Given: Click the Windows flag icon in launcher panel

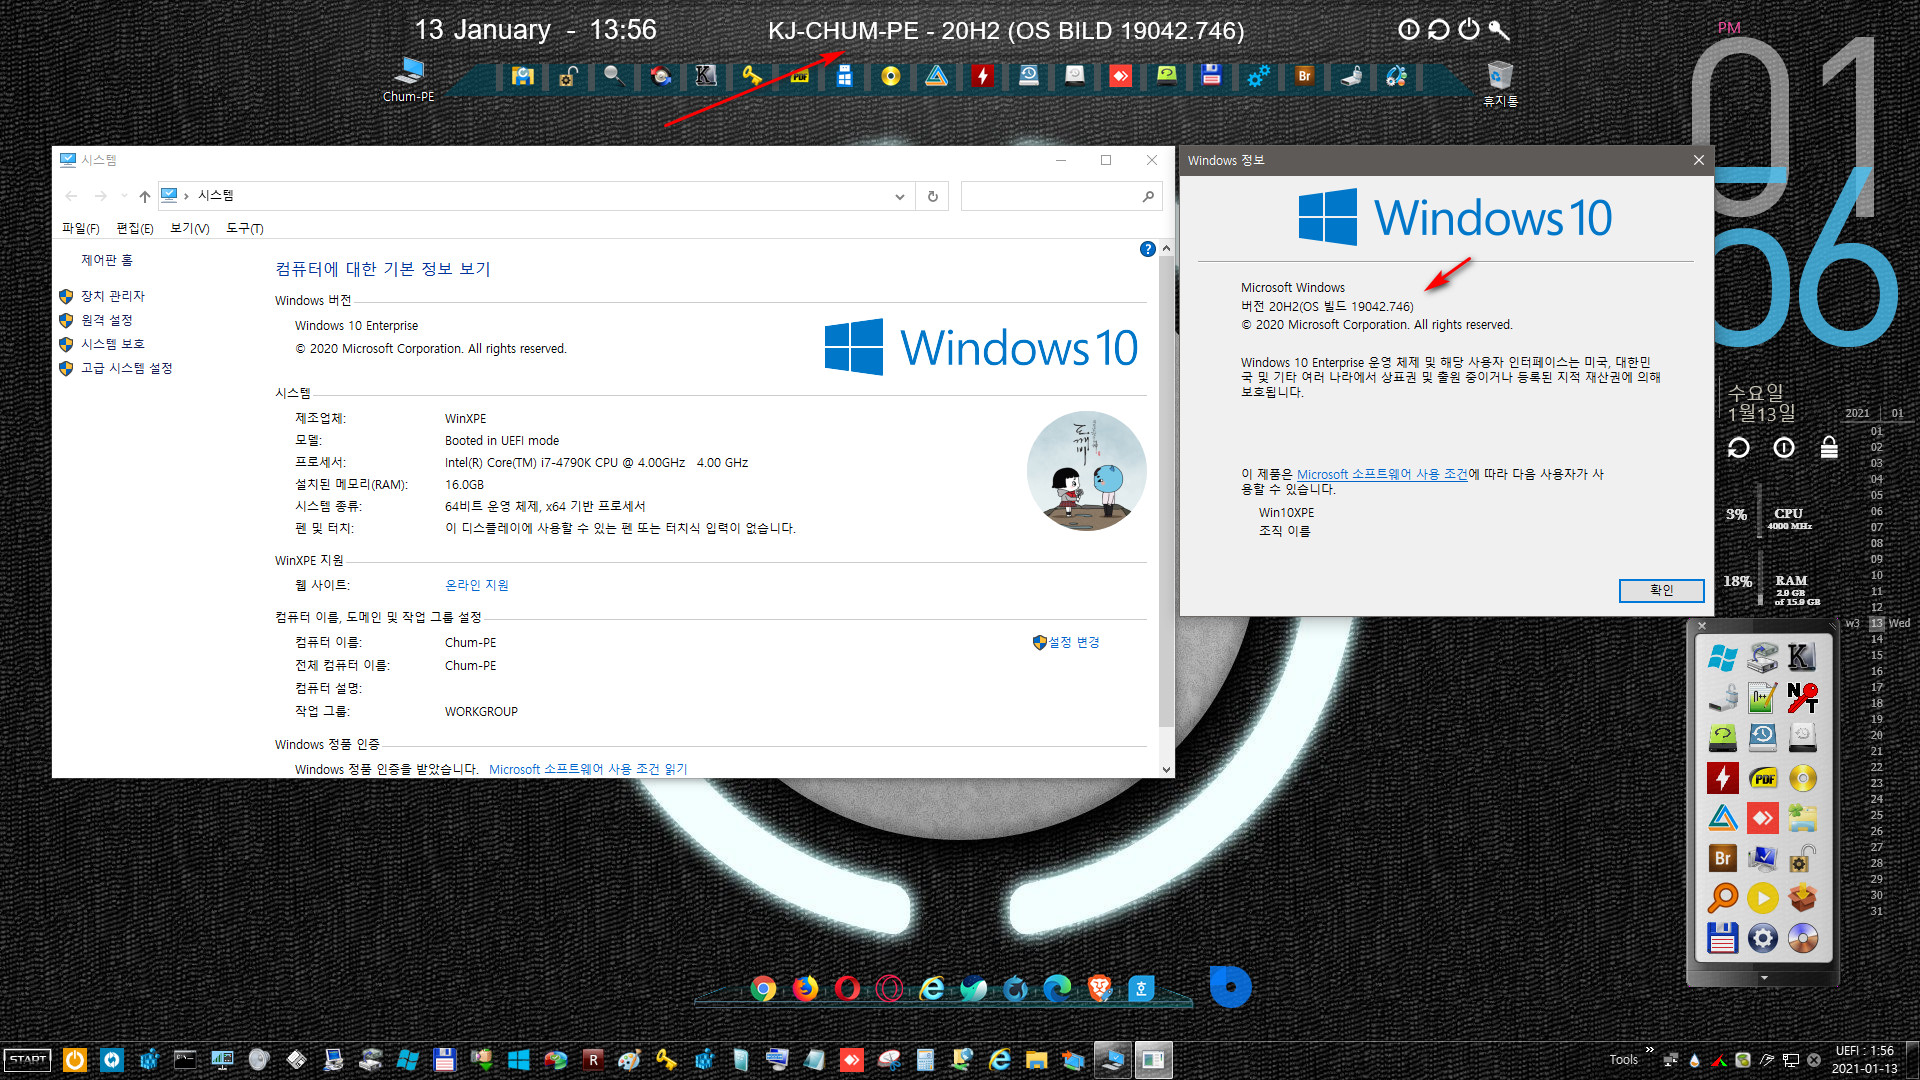Looking at the screenshot, I should [1722, 657].
